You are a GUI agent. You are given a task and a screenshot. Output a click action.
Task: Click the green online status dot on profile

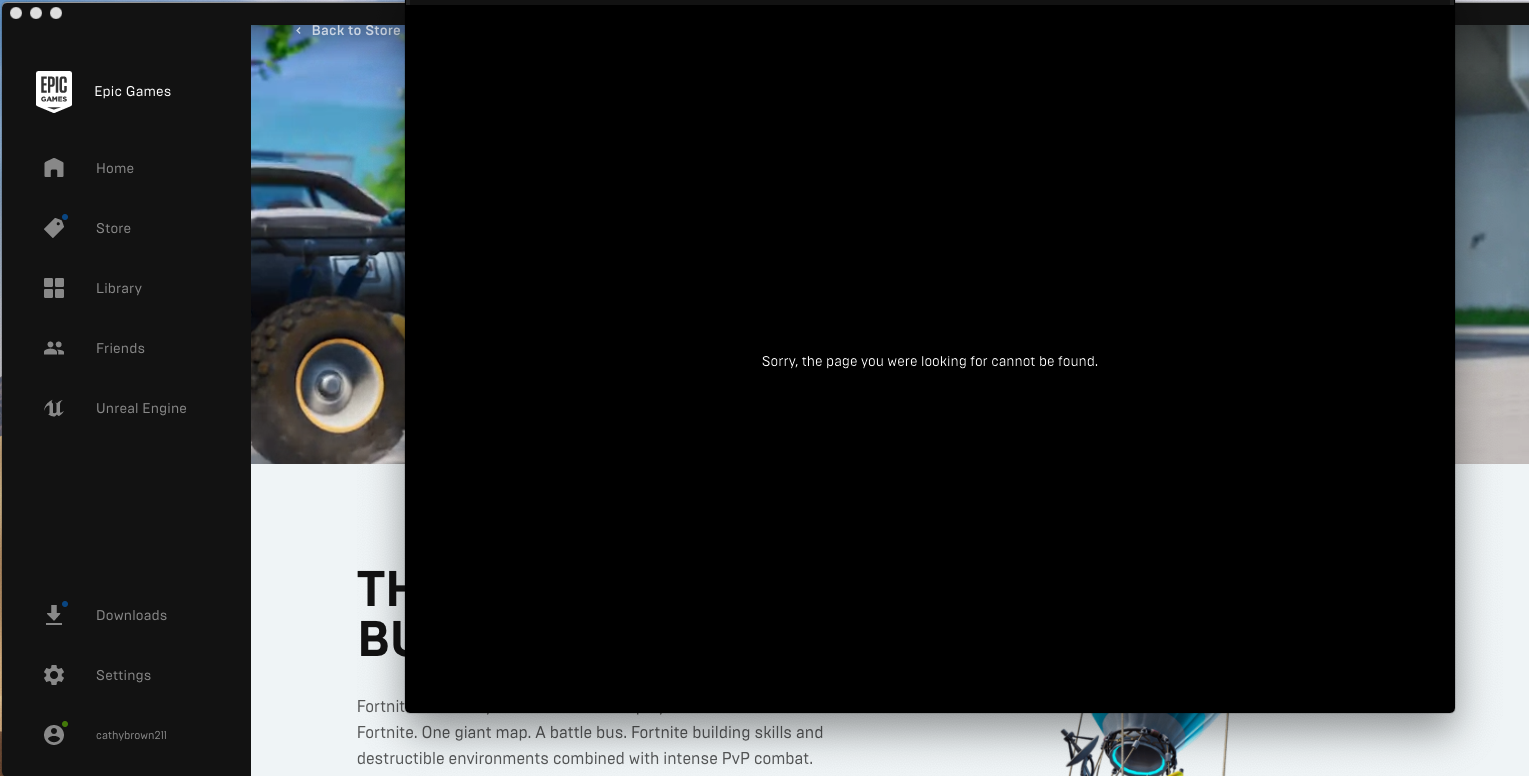(x=65, y=725)
